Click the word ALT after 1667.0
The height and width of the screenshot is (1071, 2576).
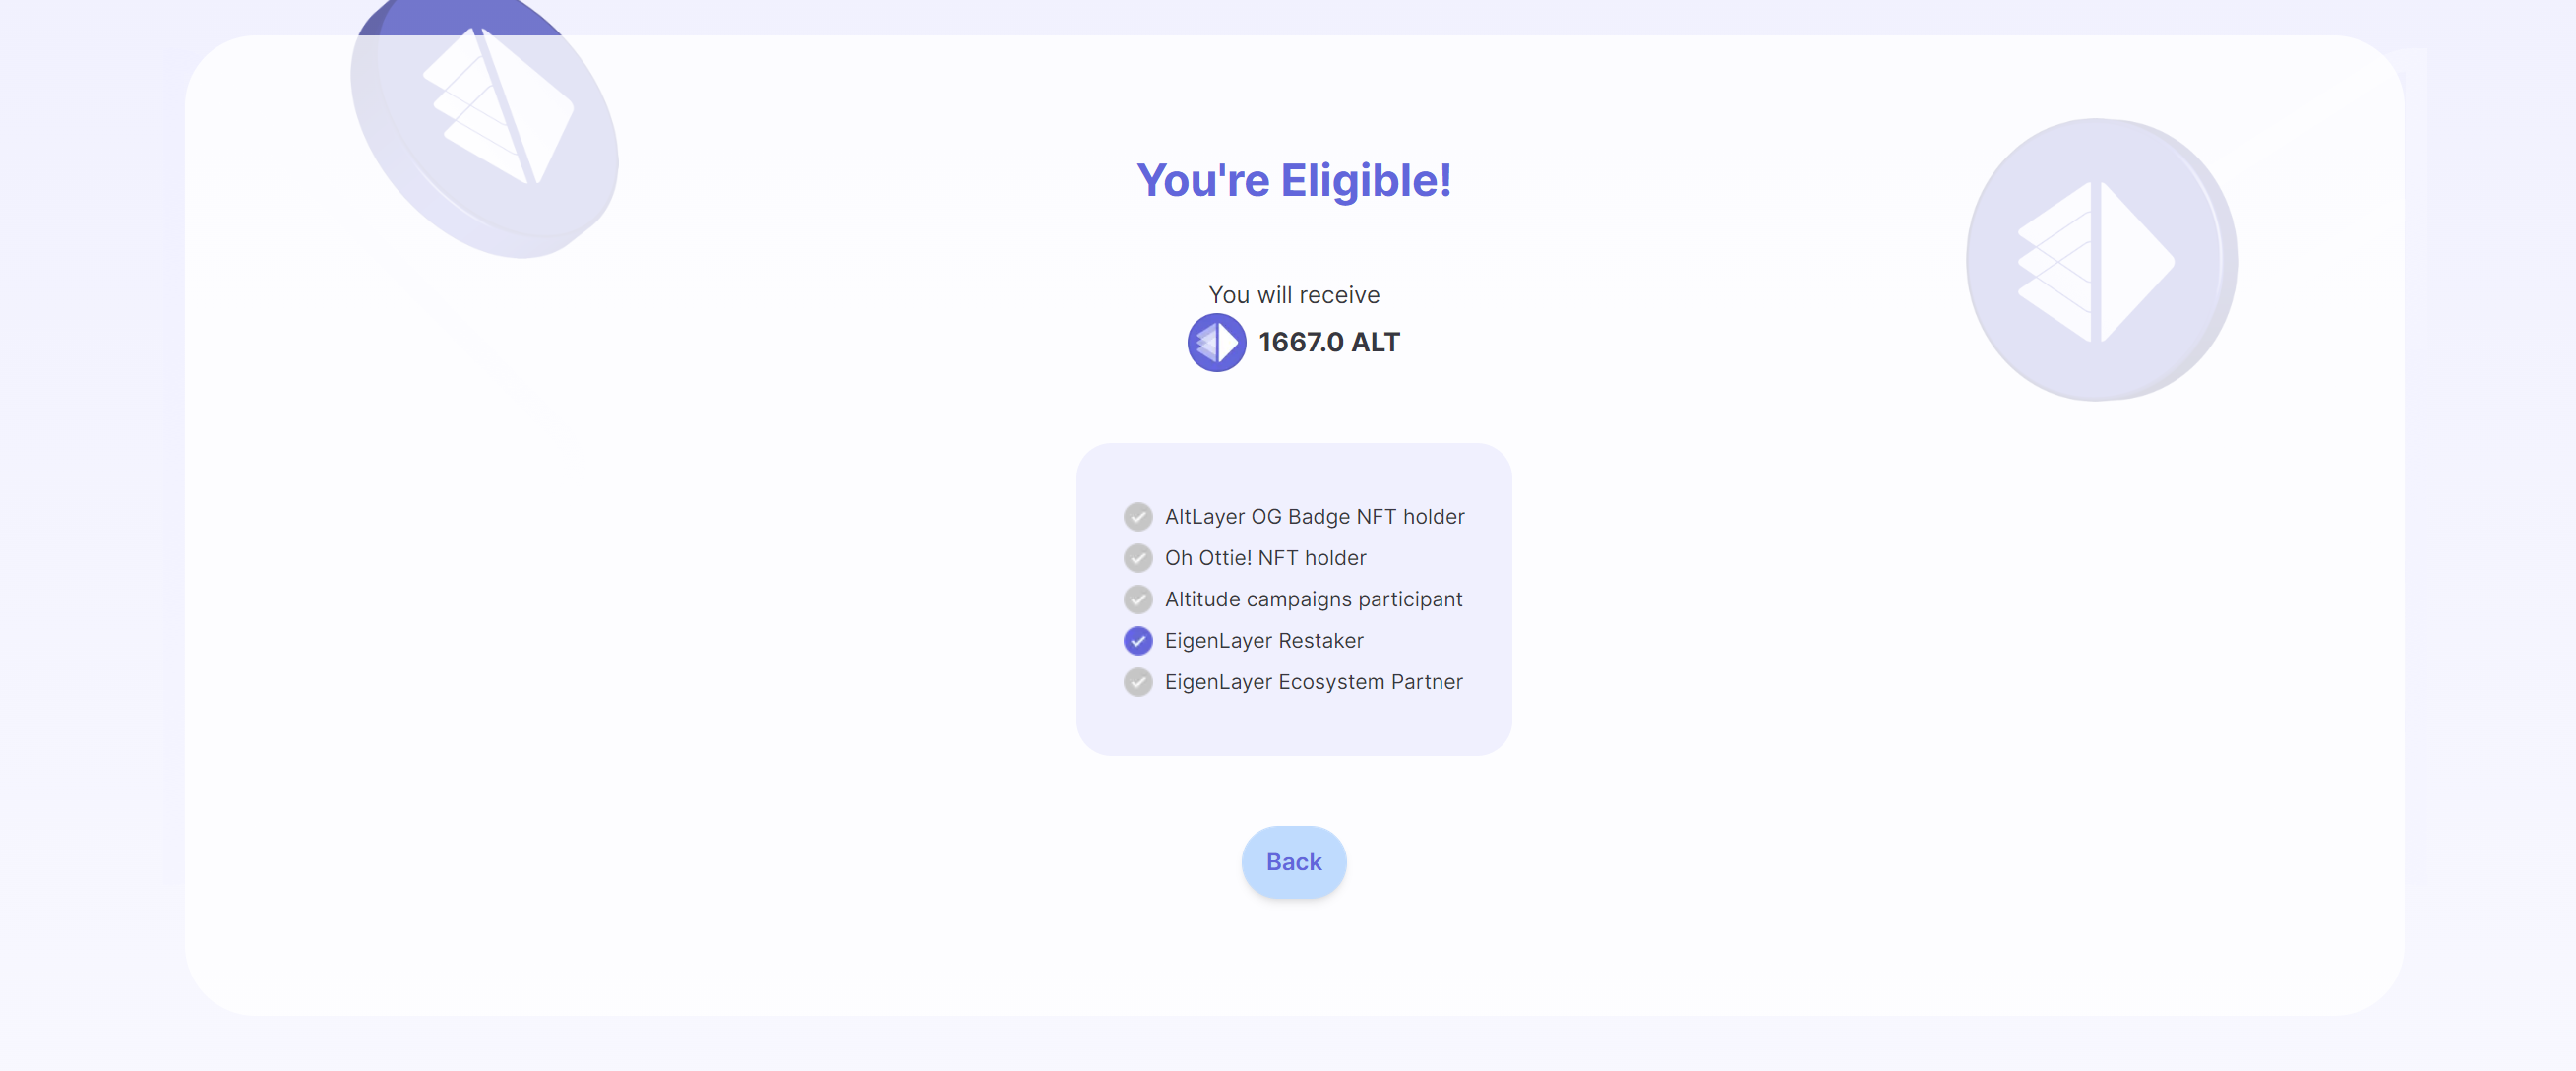[1375, 342]
